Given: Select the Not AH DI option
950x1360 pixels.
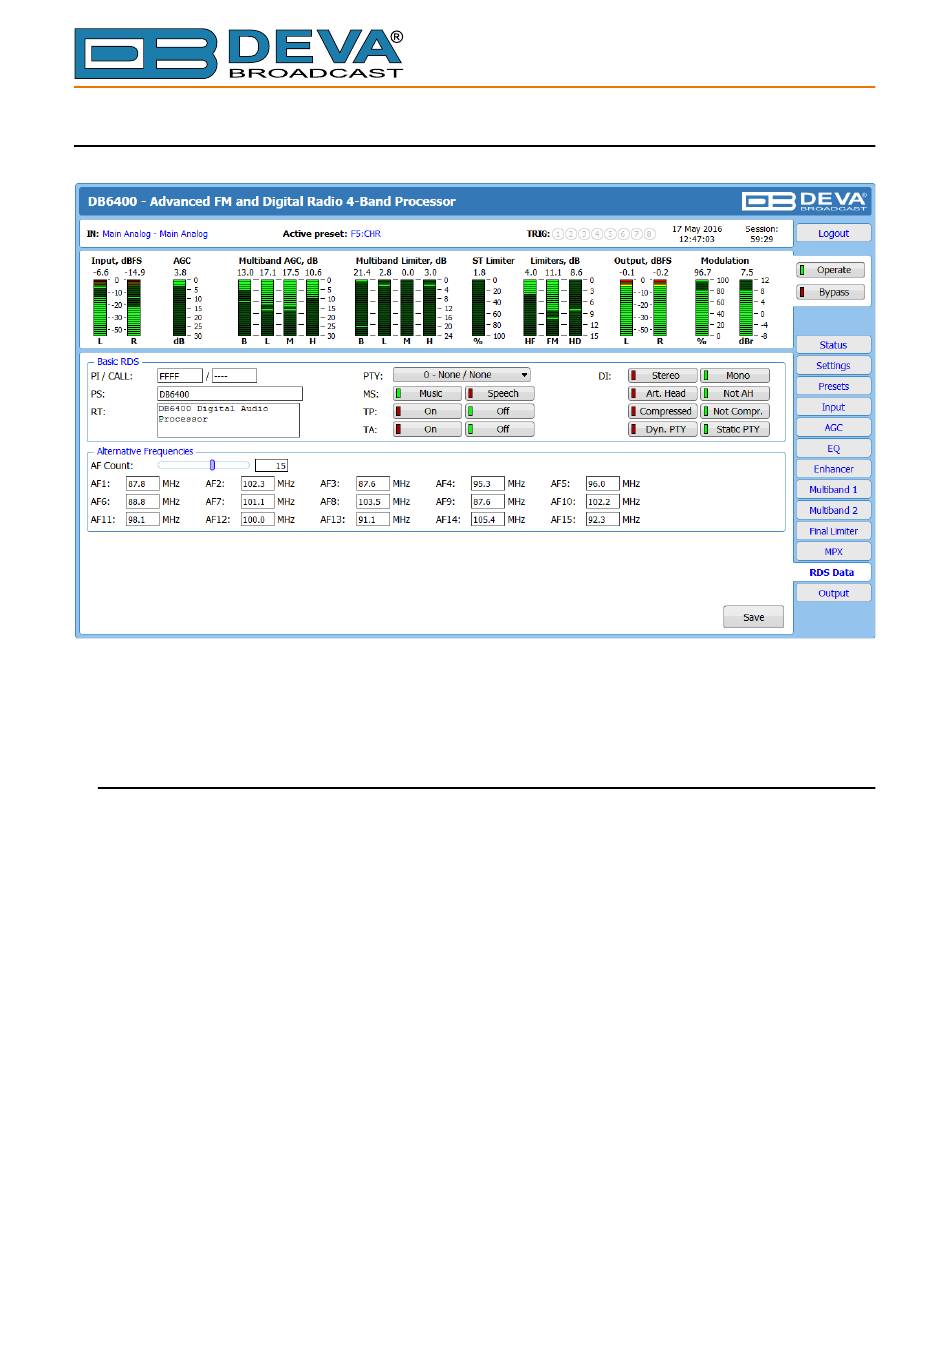Looking at the screenshot, I should [735, 394].
